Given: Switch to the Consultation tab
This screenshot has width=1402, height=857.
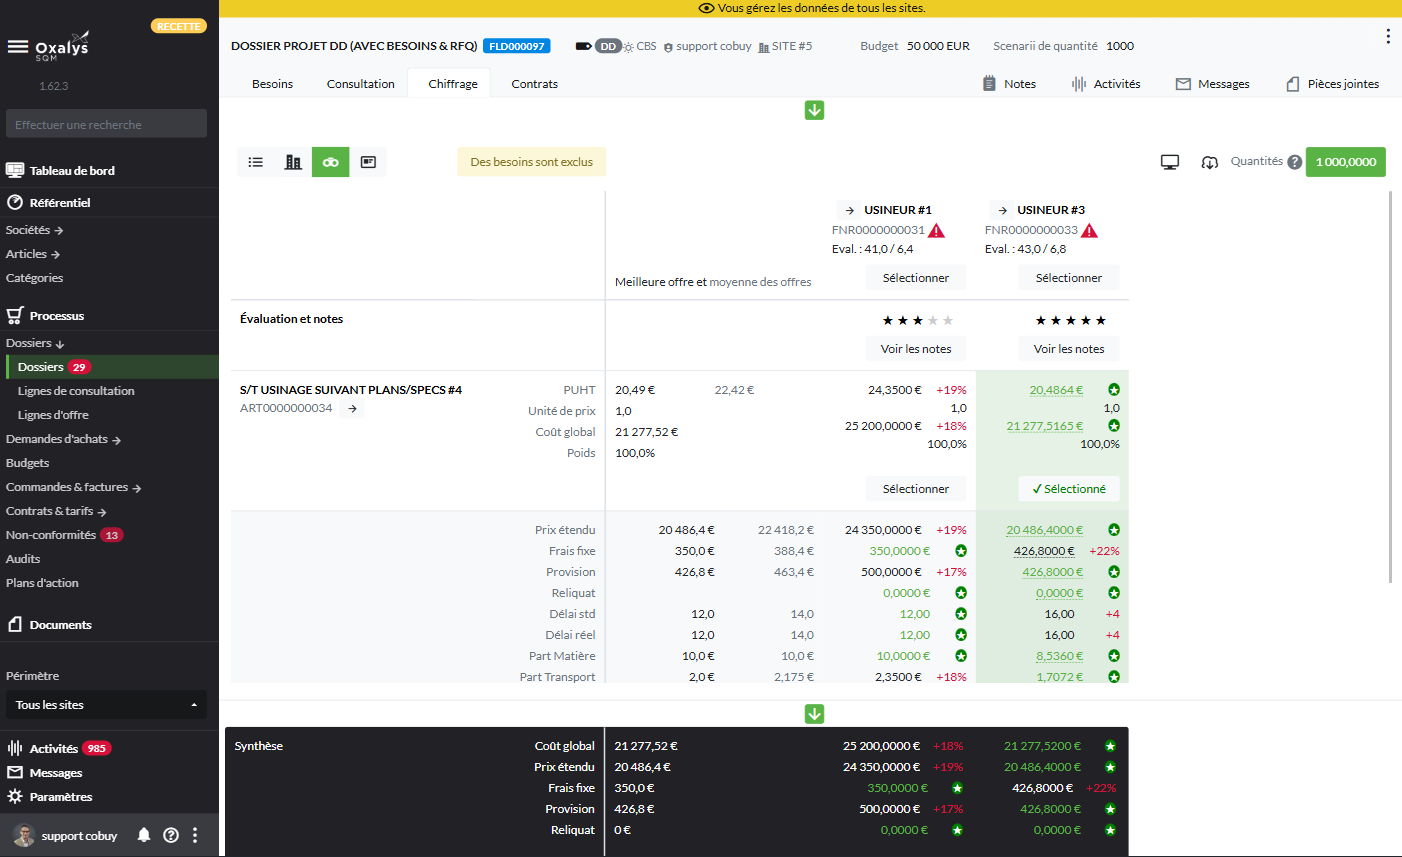Looking at the screenshot, I should pos(360,84).
